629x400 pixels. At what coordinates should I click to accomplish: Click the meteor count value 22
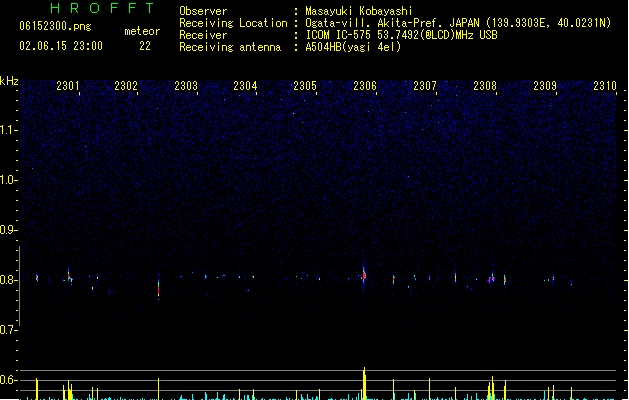tap(145, 46)
